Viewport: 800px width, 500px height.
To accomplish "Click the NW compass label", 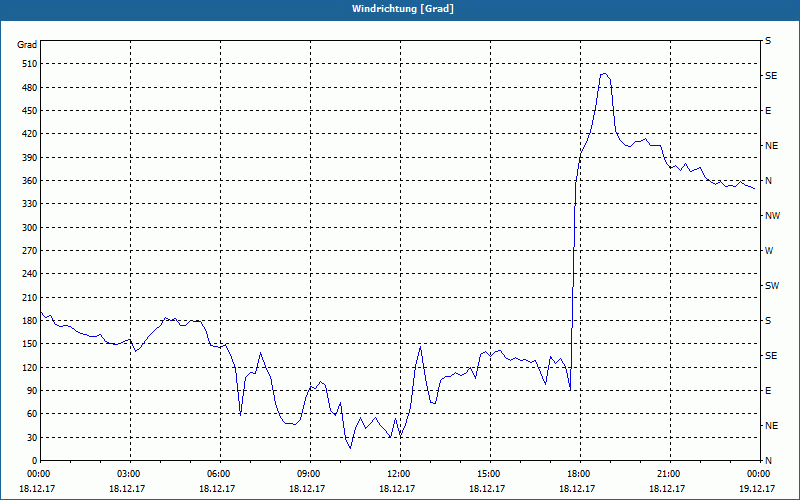I will [772, 216].
